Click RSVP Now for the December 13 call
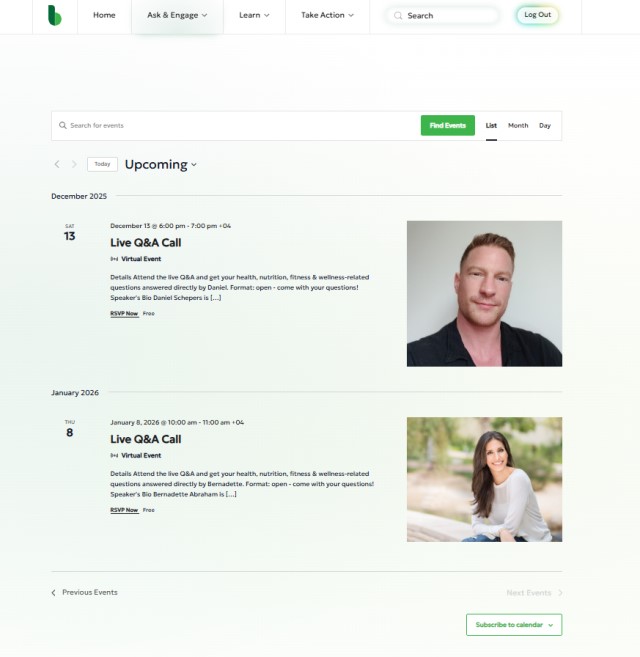The image size is (640, 657). (124, 313)
